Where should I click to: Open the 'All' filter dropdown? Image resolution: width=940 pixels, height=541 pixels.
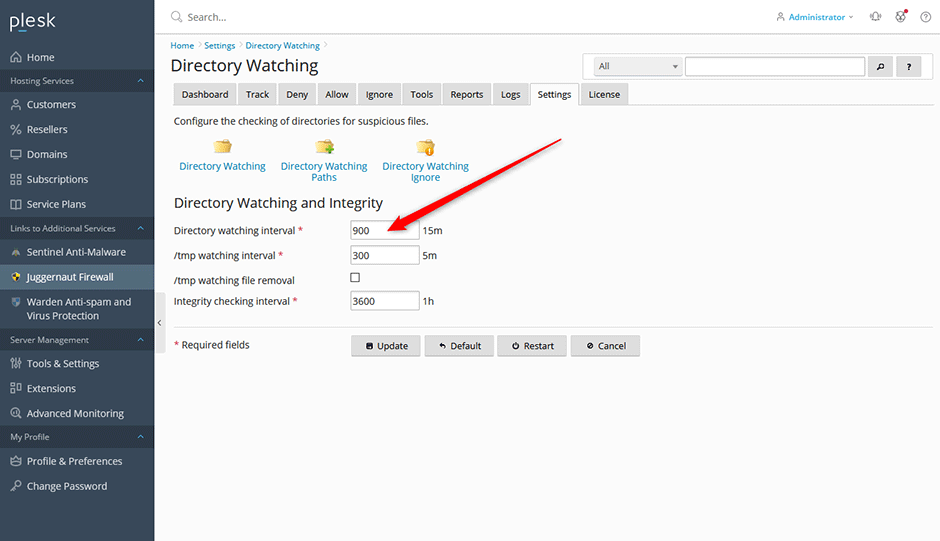click(x=637, y=67)
